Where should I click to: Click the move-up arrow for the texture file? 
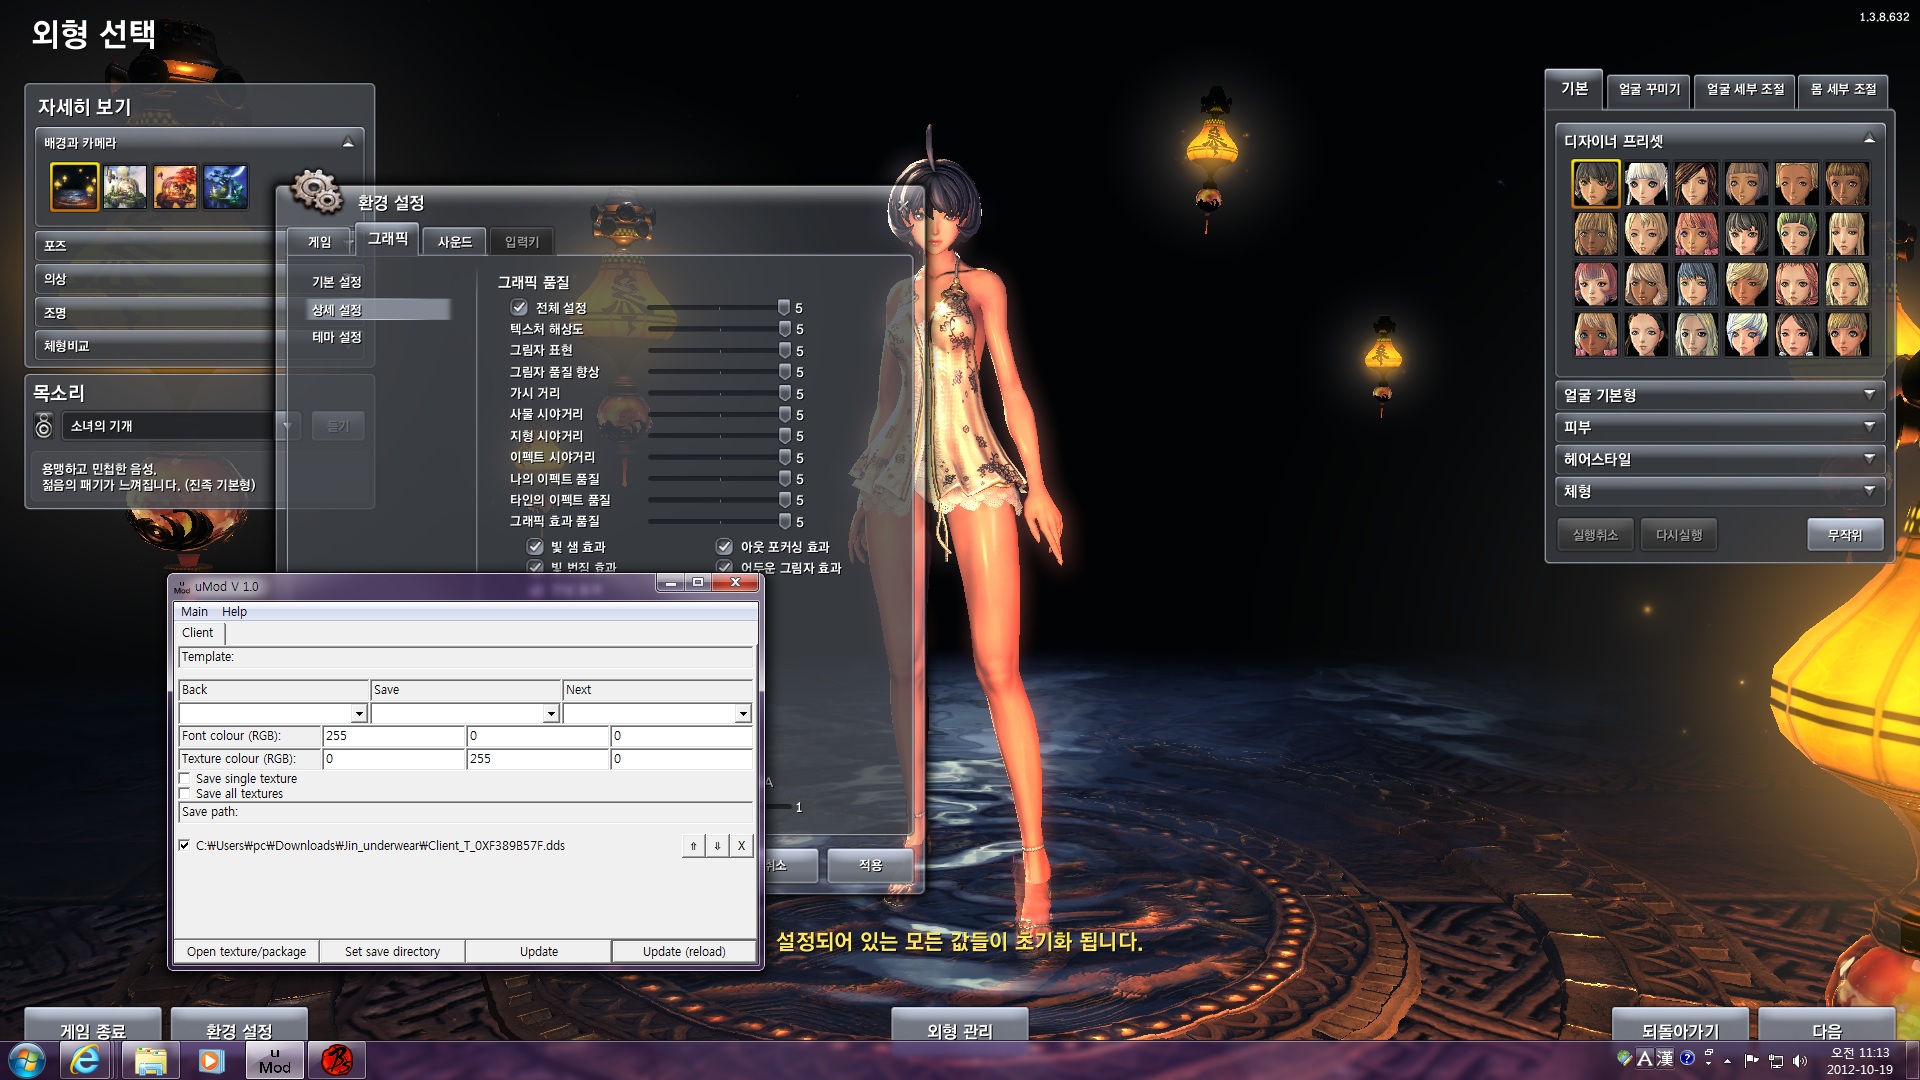(693, 846)
